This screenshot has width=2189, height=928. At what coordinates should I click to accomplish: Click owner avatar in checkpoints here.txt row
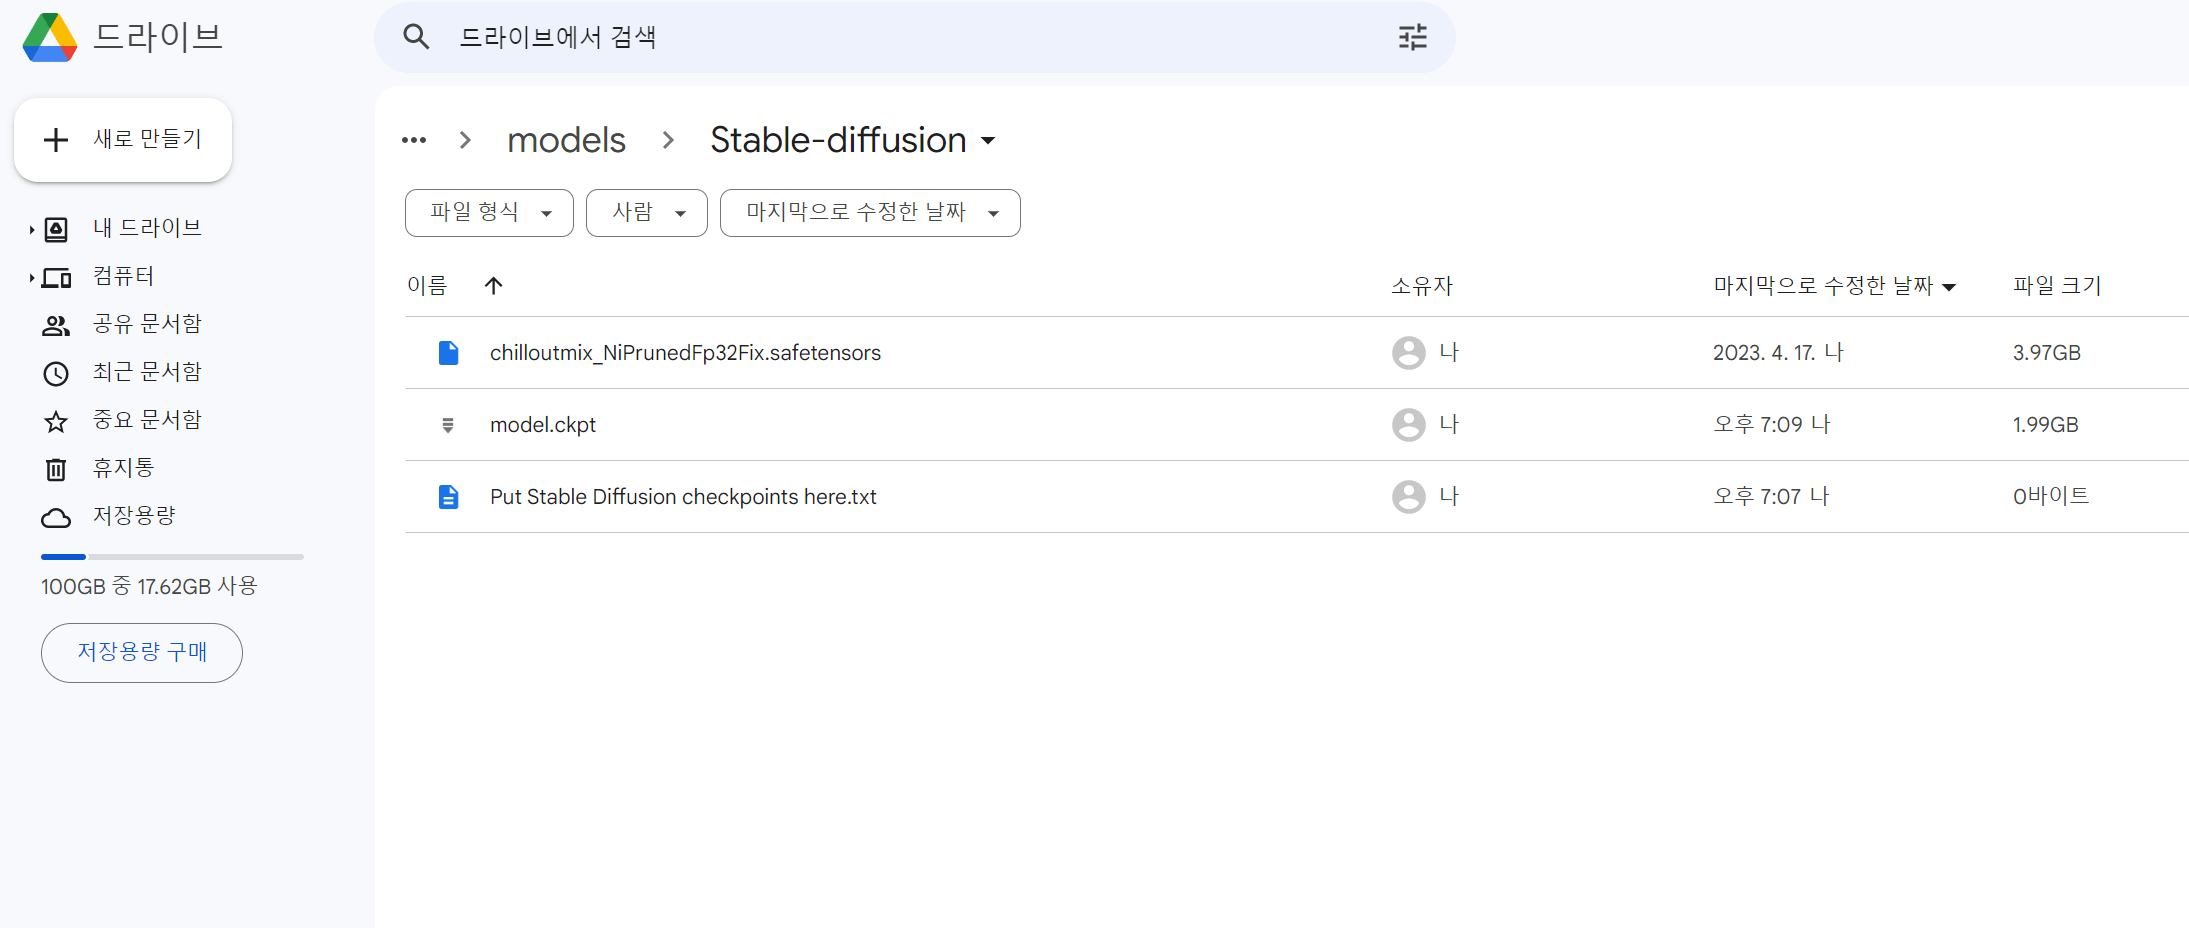1409,497
